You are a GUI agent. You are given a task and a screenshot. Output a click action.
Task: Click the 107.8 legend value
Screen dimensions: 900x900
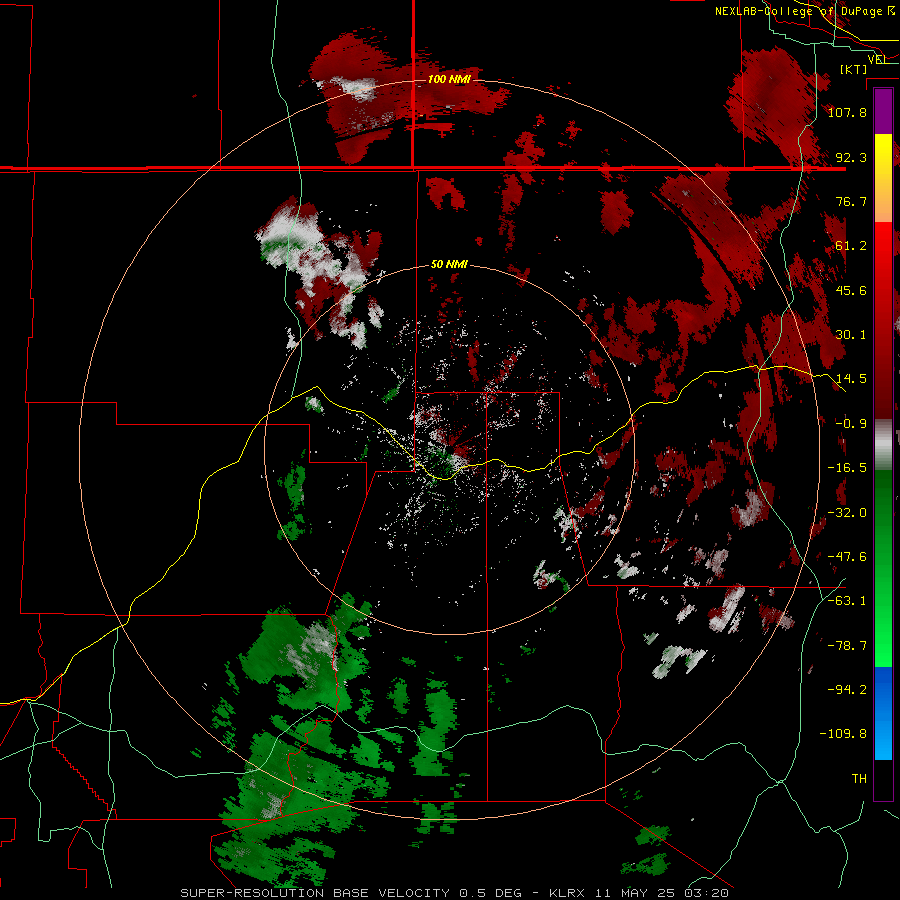click(847, 112)
